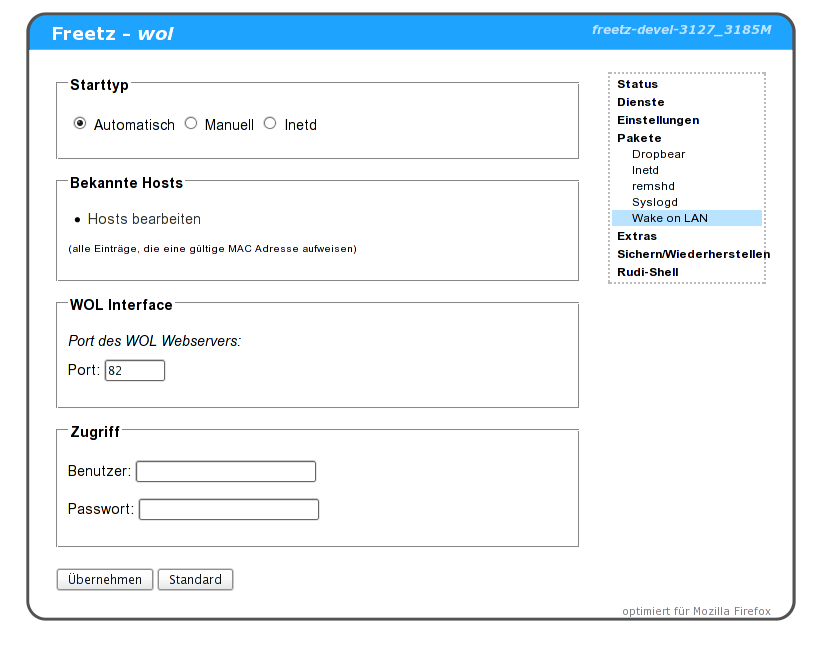Select the Manuell start type option

[191, 124]
